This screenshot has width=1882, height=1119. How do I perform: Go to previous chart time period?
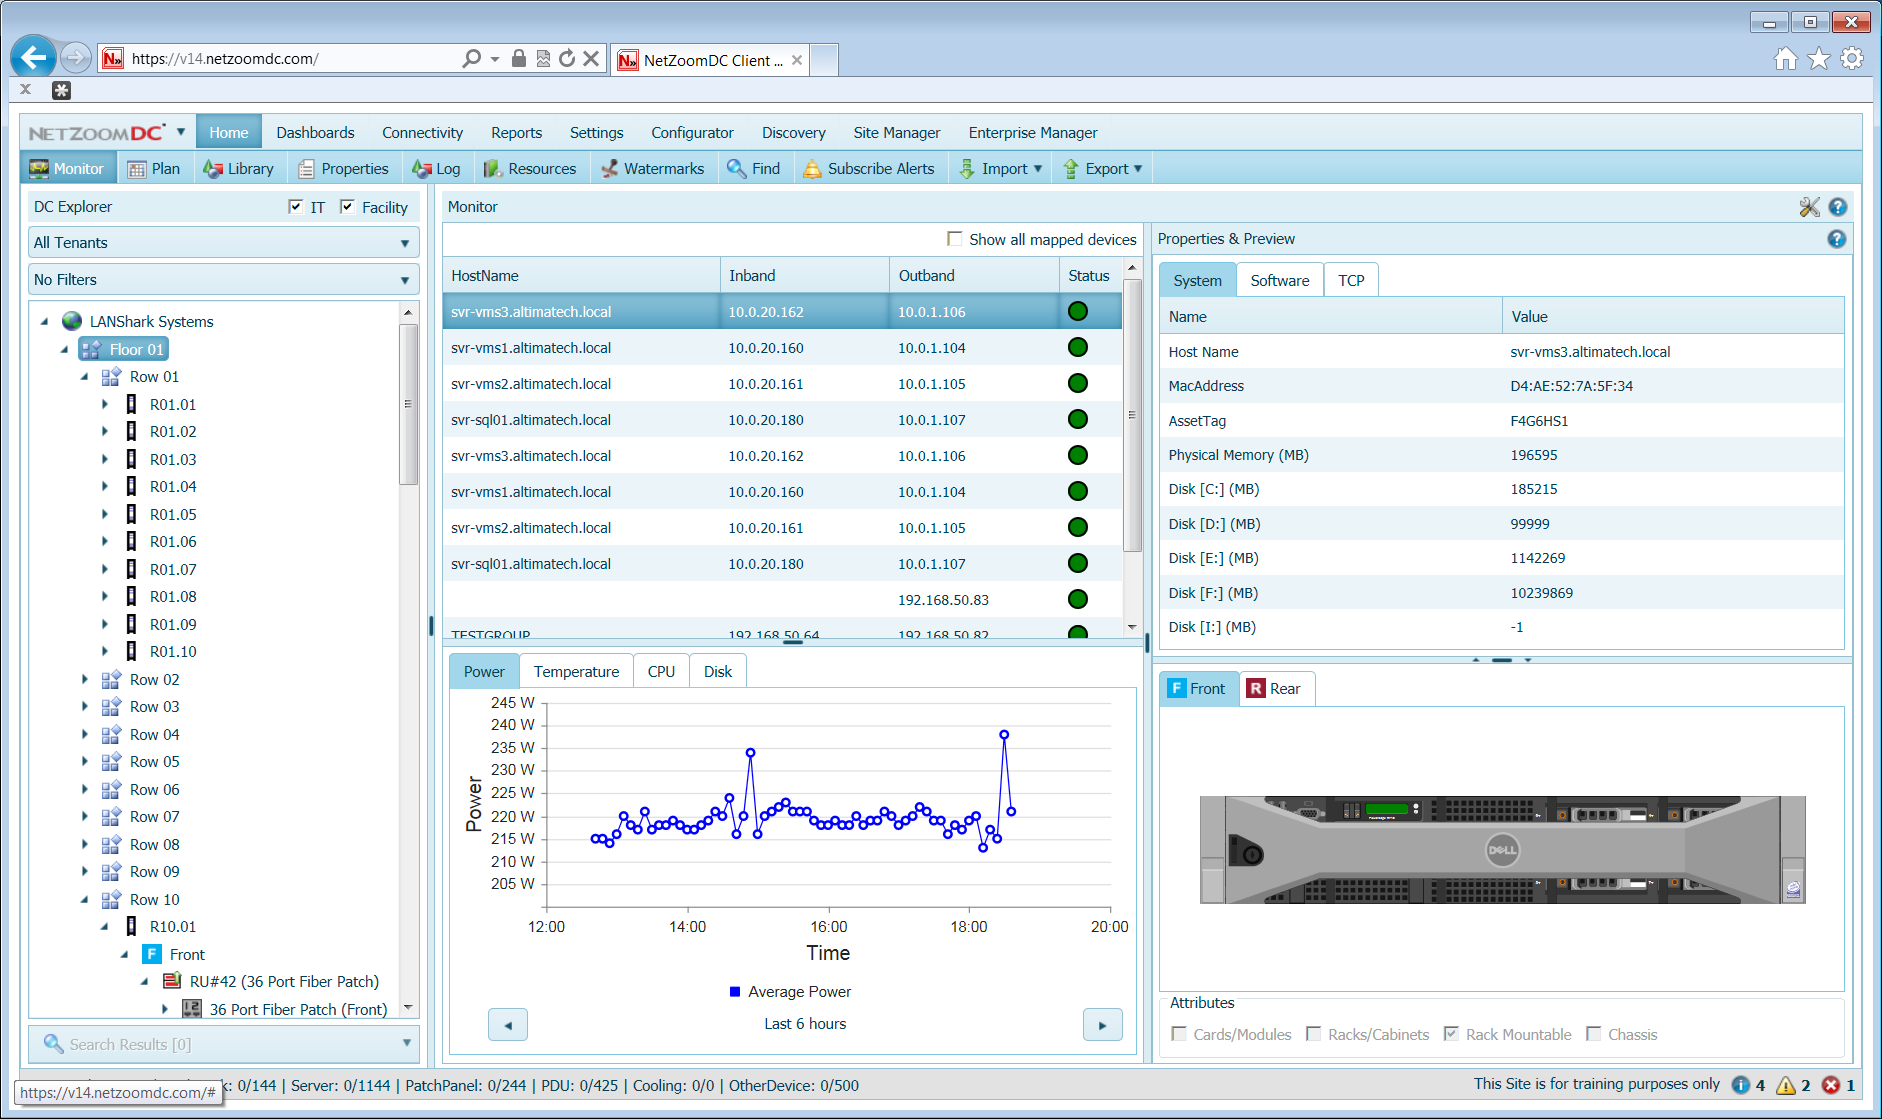[508, 1025]
